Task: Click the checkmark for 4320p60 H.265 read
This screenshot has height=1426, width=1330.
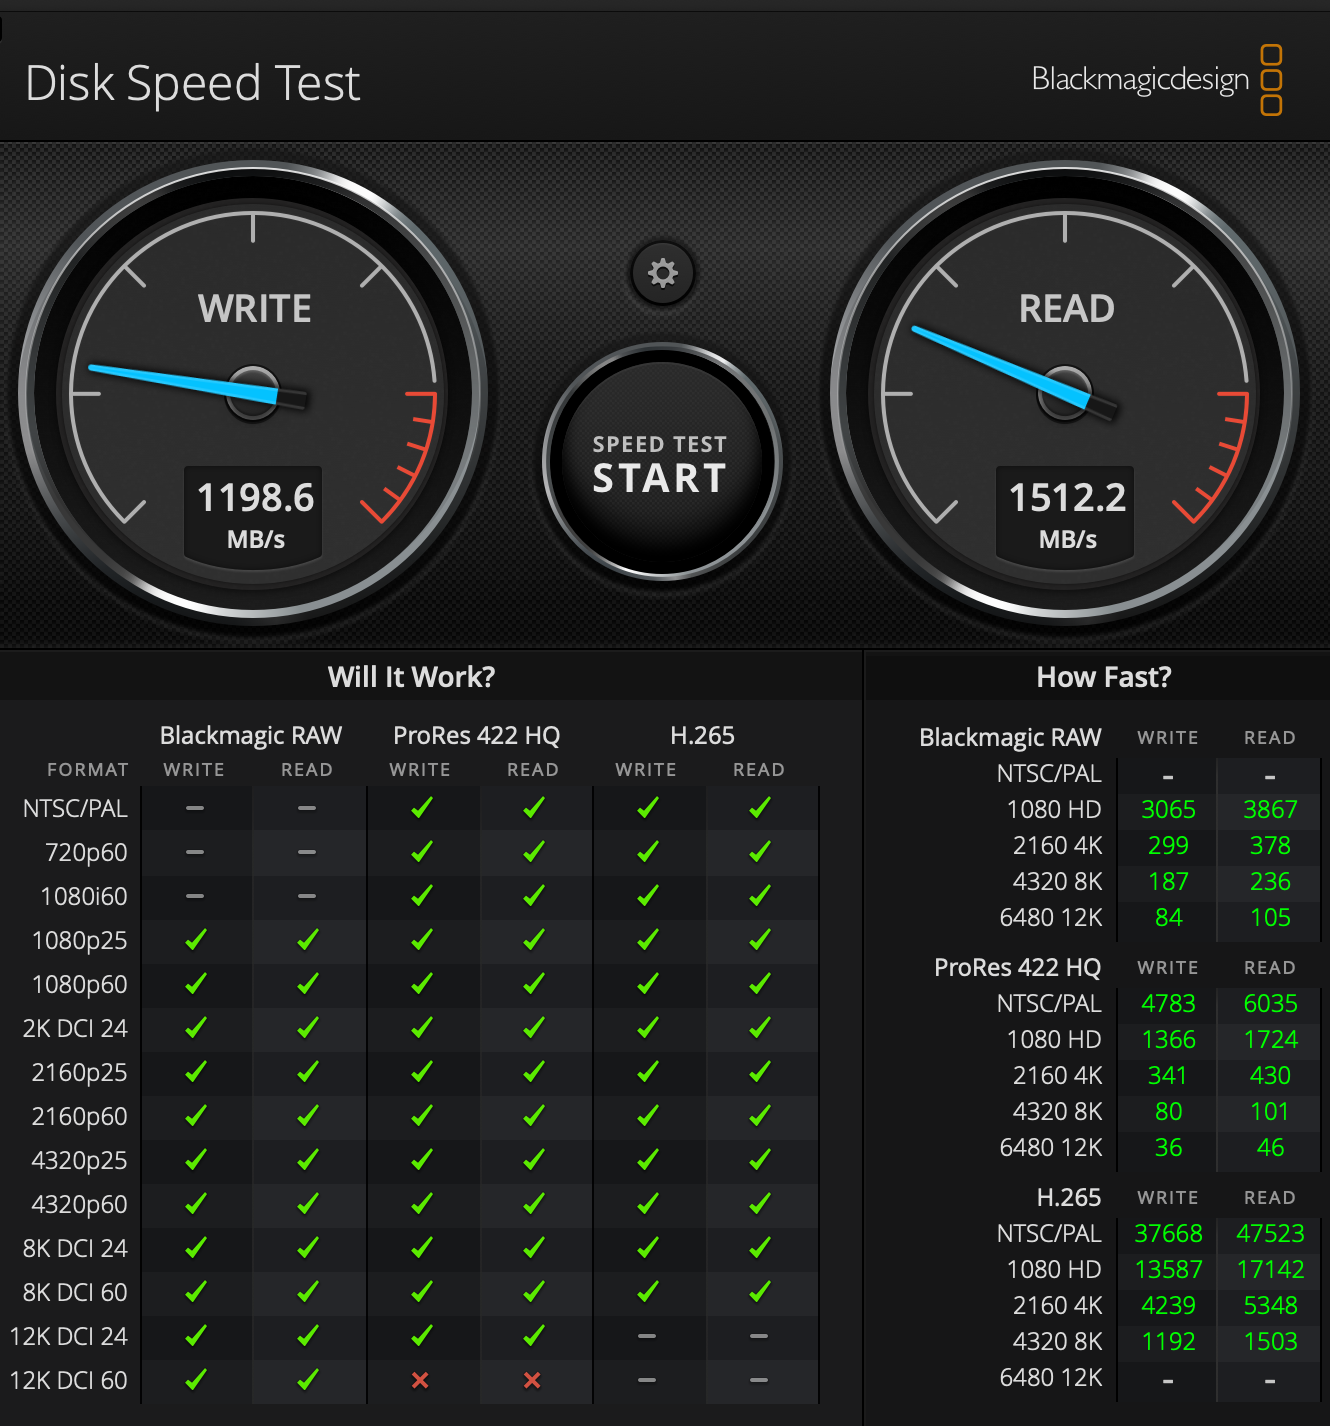Action: tap(759, 1203)
